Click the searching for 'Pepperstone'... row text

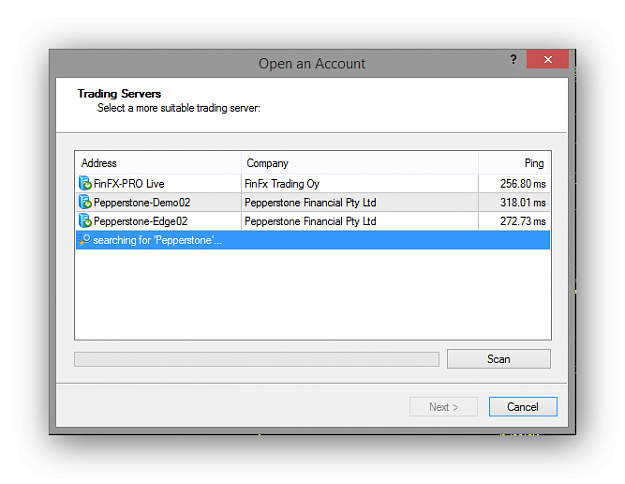[157, 240]
